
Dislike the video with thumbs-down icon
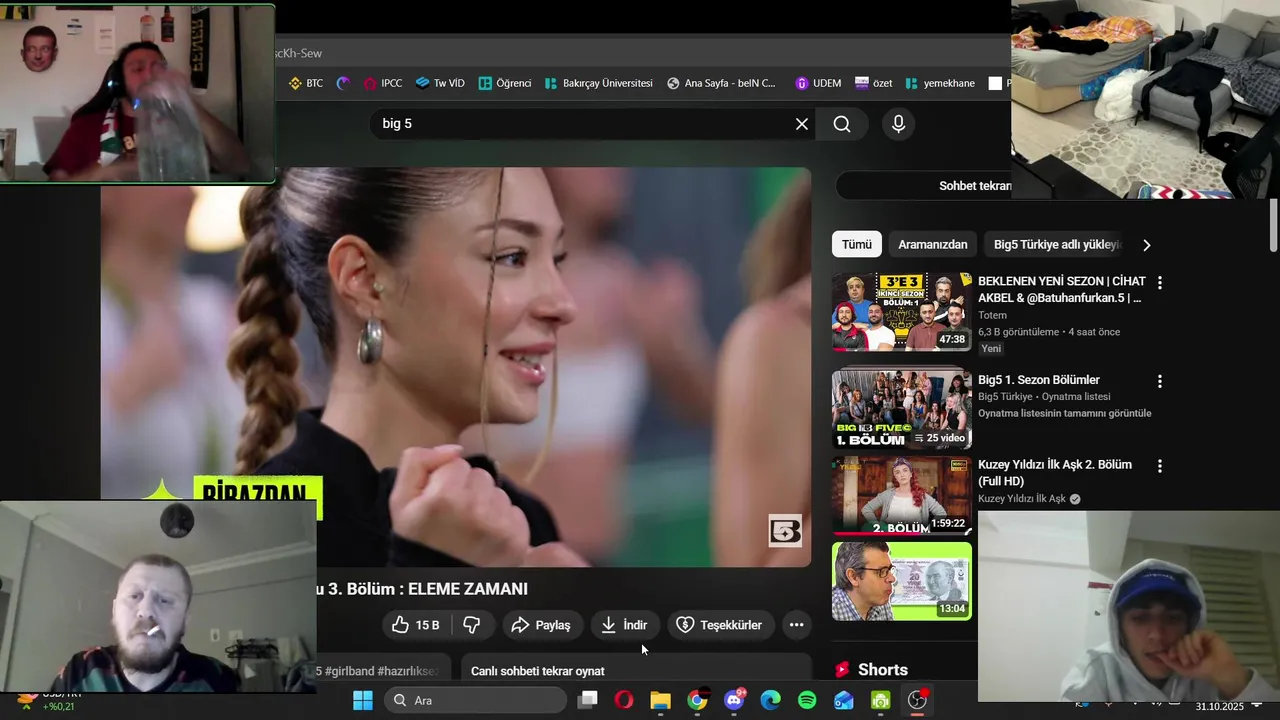click(472, 625)
